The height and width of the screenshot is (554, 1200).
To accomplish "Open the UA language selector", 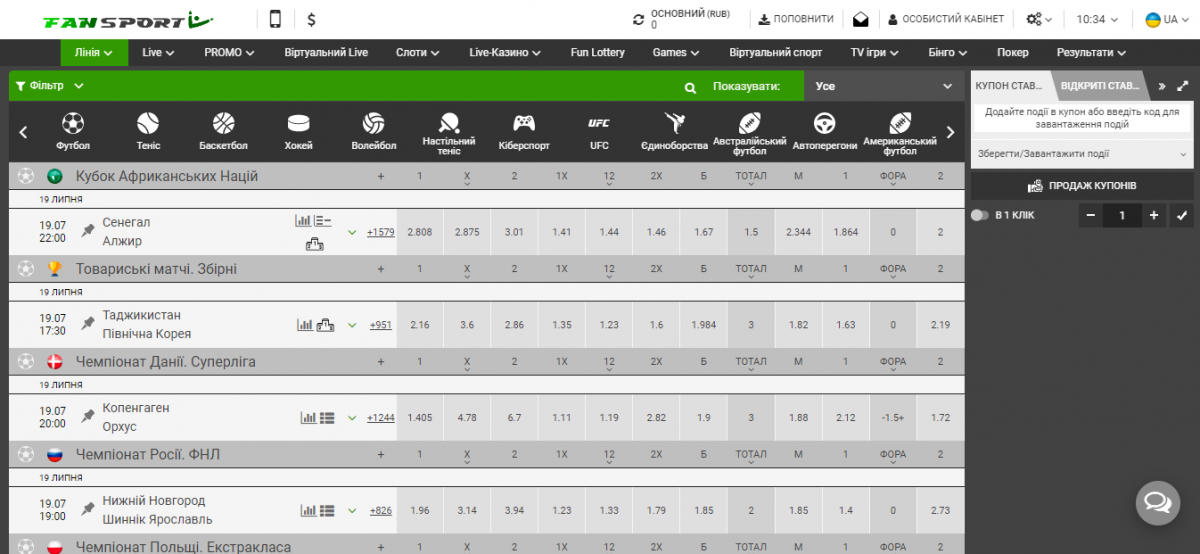I will [x=1166, y=19].
